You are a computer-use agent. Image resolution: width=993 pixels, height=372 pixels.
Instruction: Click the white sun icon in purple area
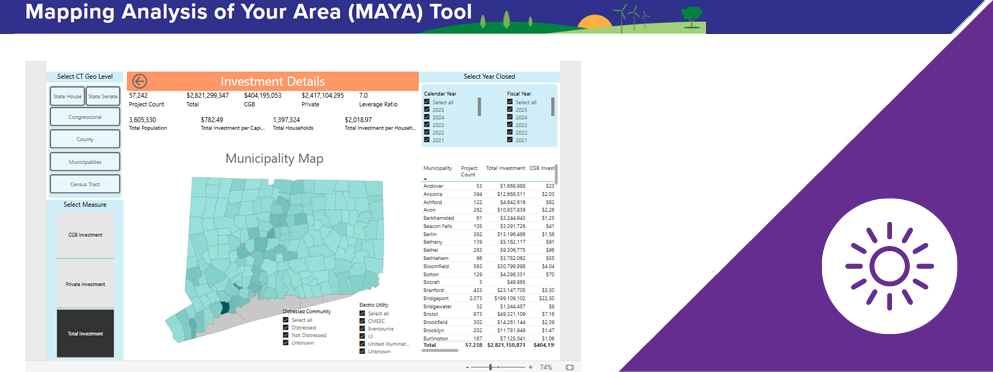pos(889,266)
